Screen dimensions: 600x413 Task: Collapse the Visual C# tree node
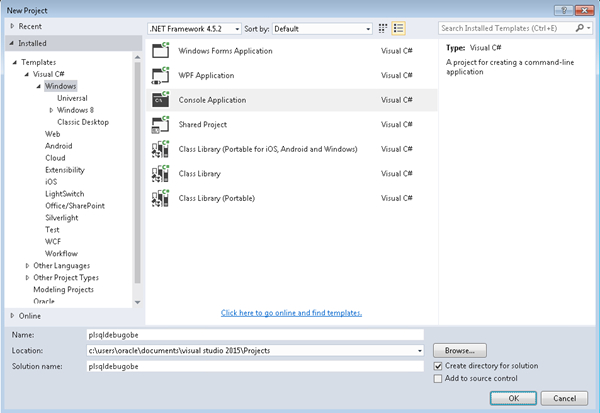point(27,74)
